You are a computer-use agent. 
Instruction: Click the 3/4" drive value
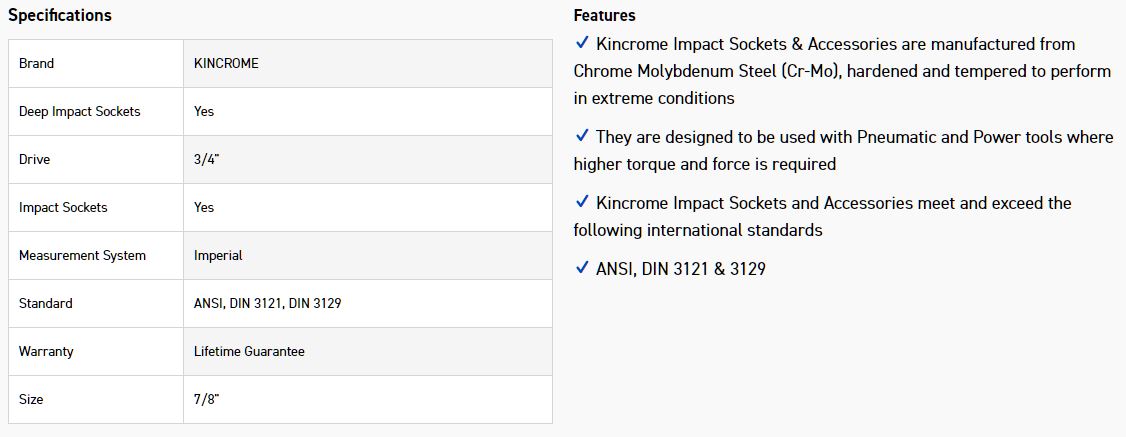(x=206, y=159)
